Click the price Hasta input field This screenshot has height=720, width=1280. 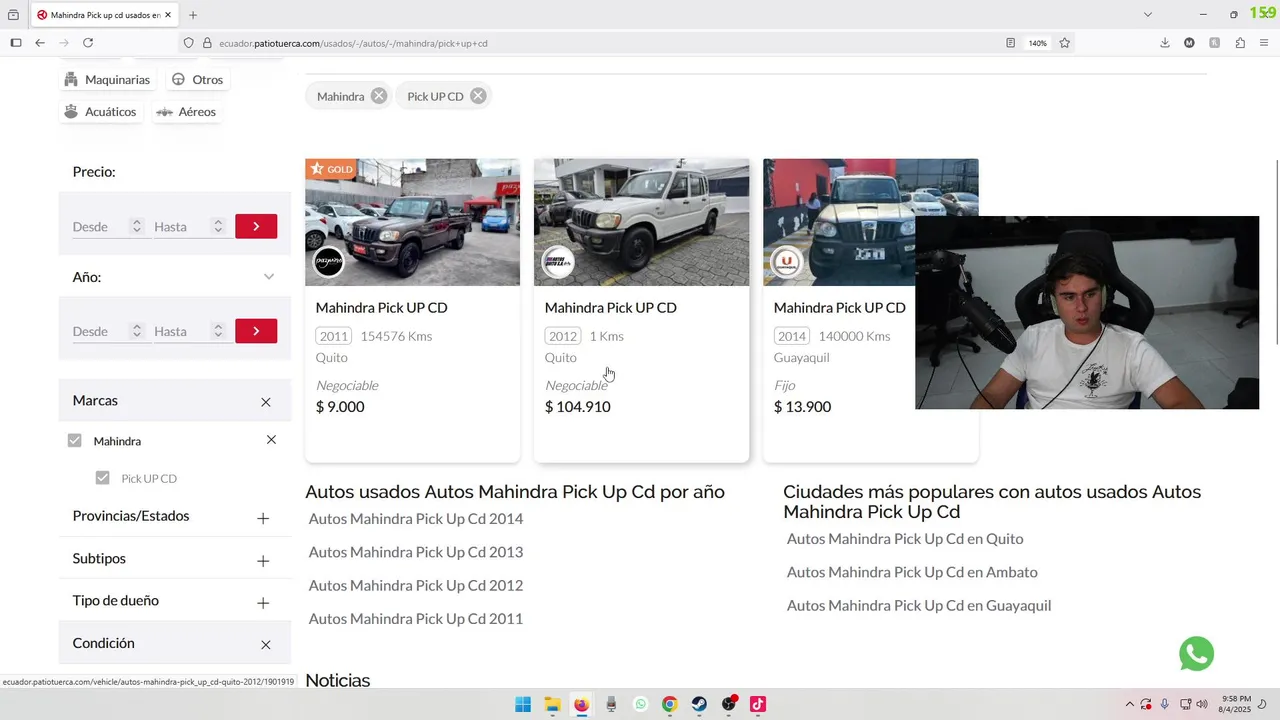[x=181, y=227]
